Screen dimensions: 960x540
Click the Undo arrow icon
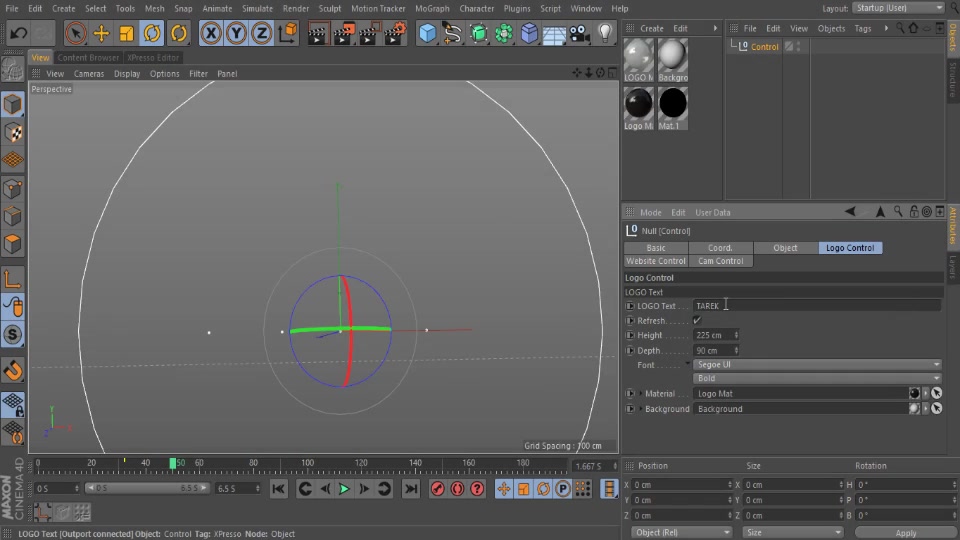coord(18,33)
